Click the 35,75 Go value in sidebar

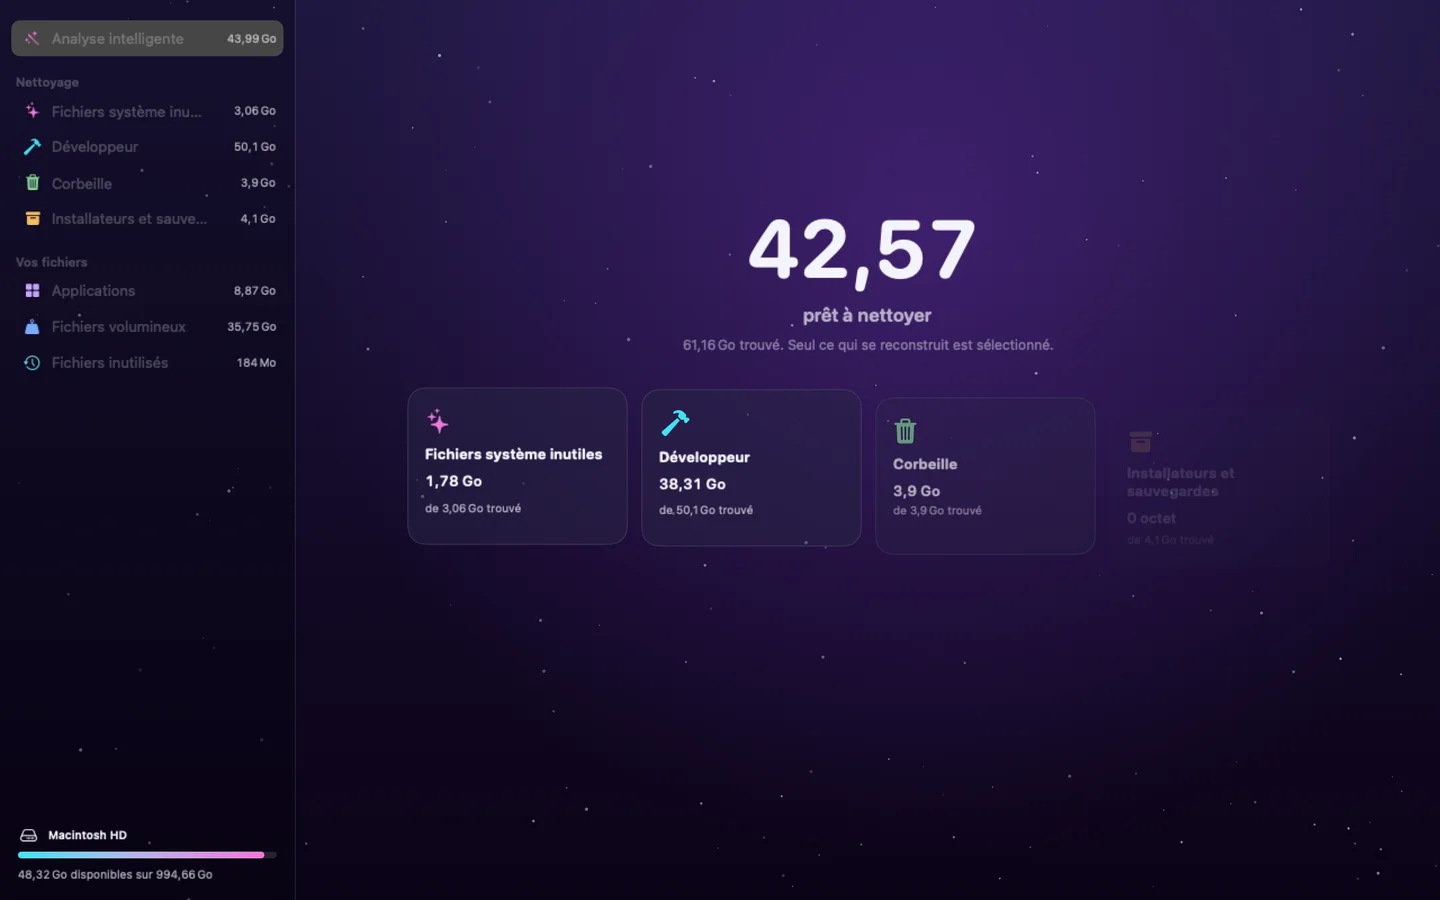(252, 327)
